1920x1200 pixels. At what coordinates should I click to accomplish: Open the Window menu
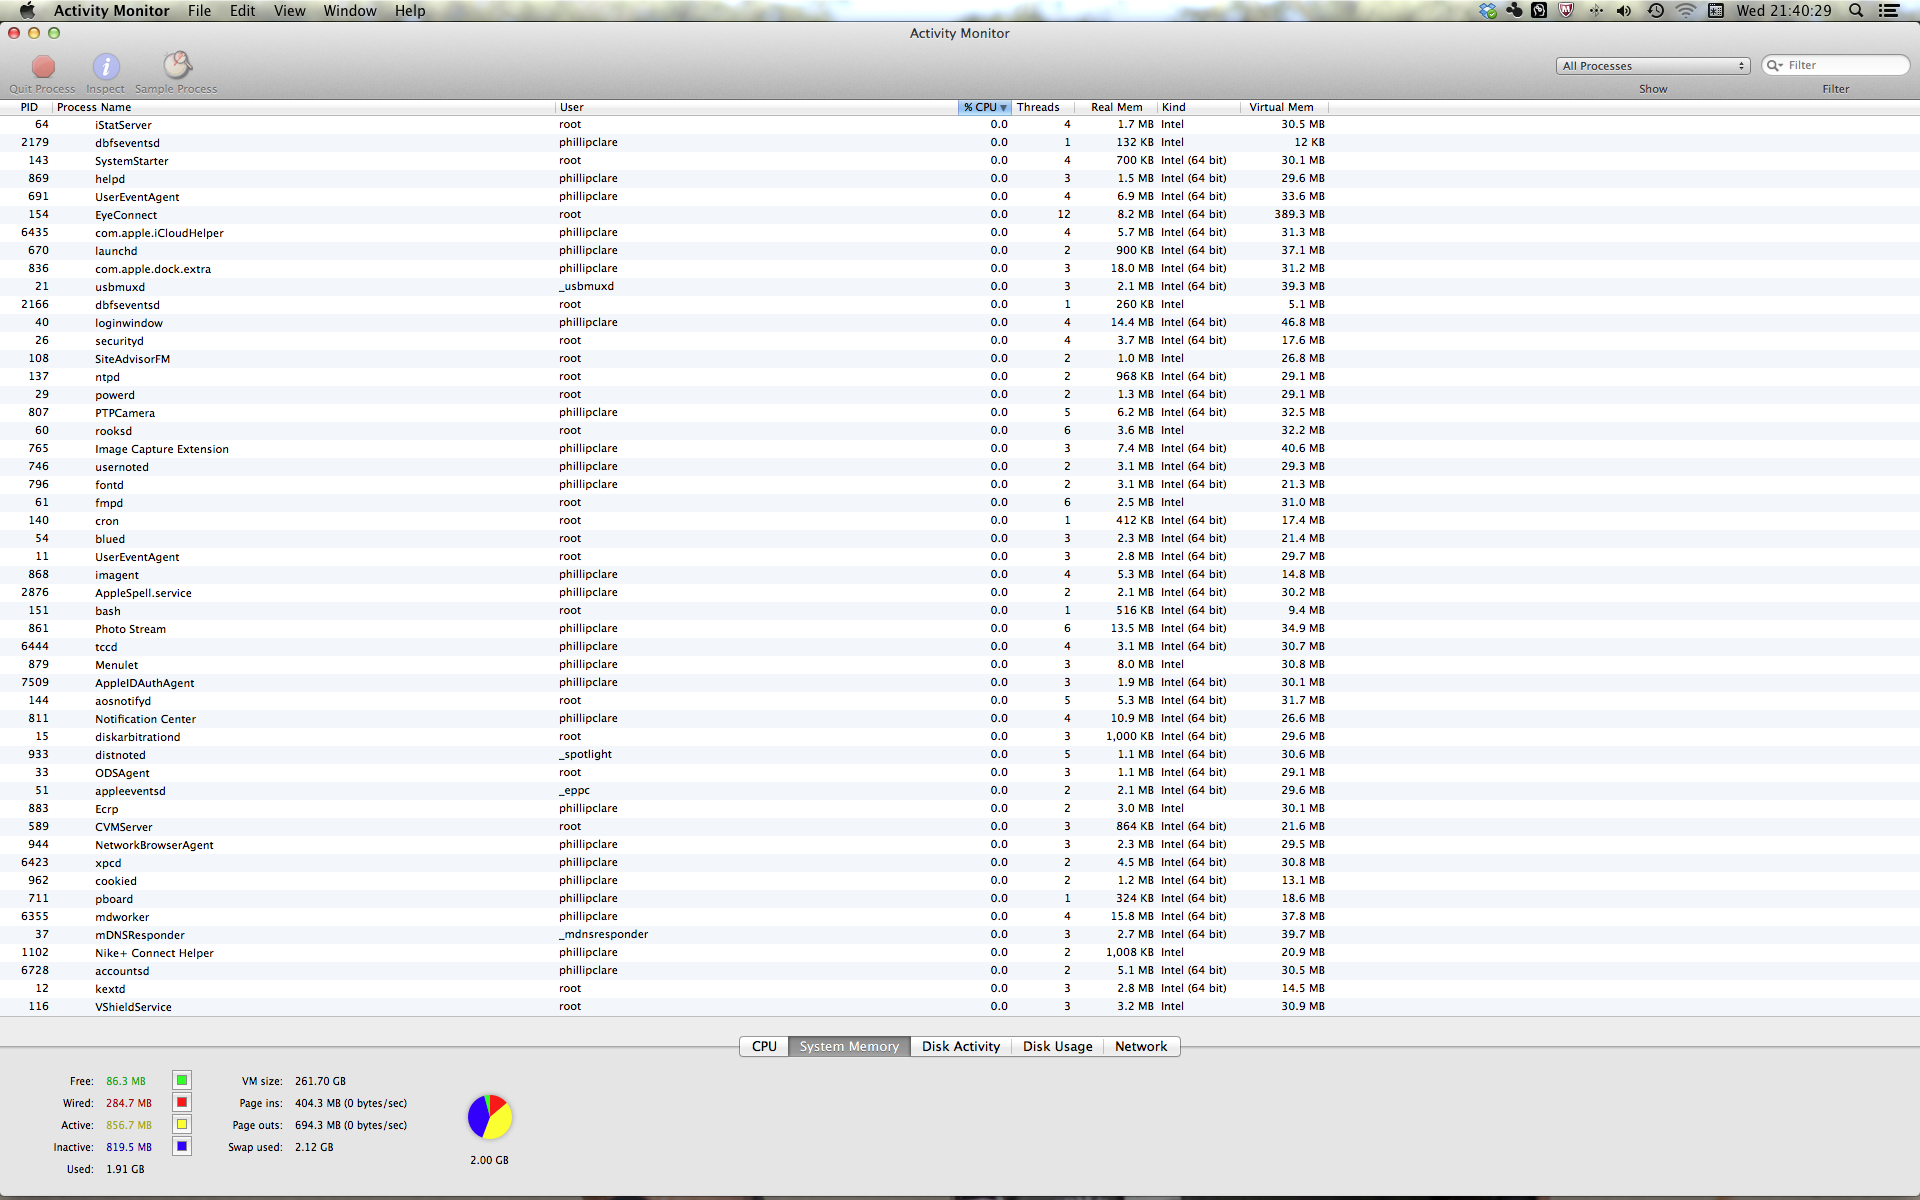350,11
